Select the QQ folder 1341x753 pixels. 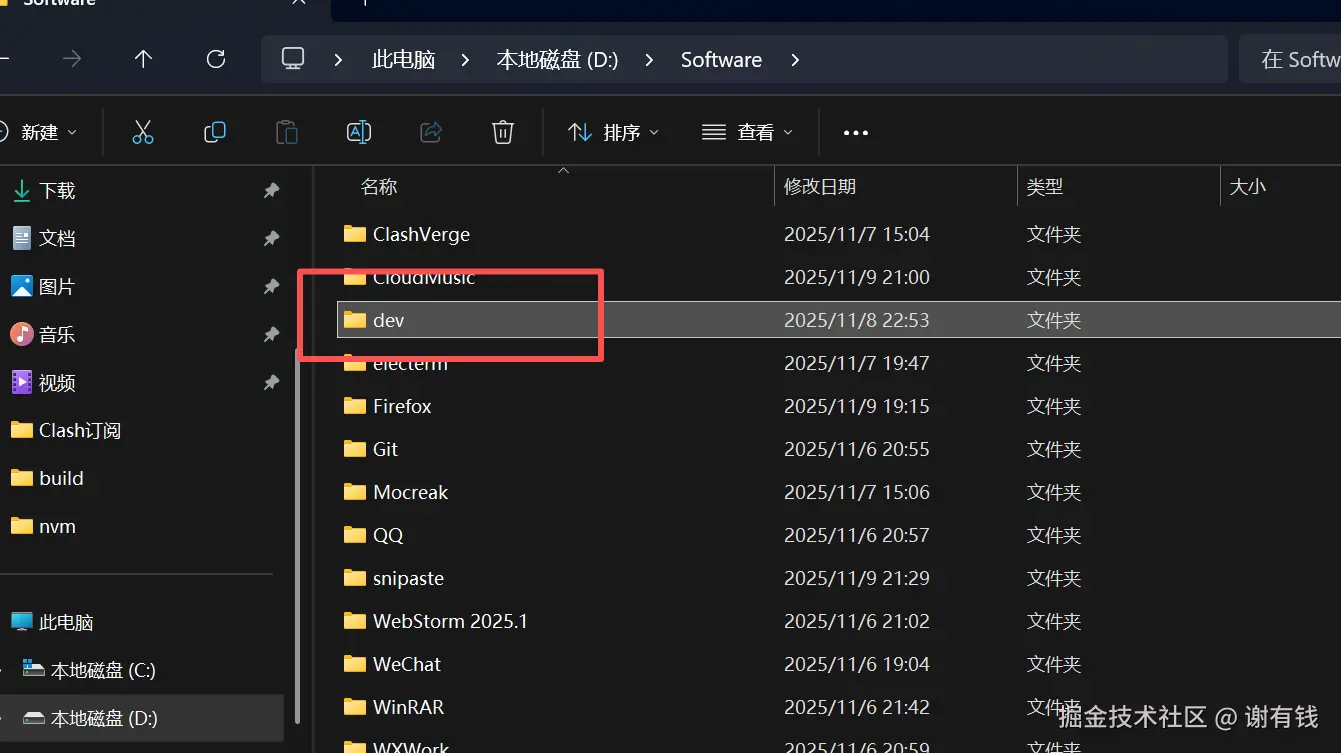point(388,535)
